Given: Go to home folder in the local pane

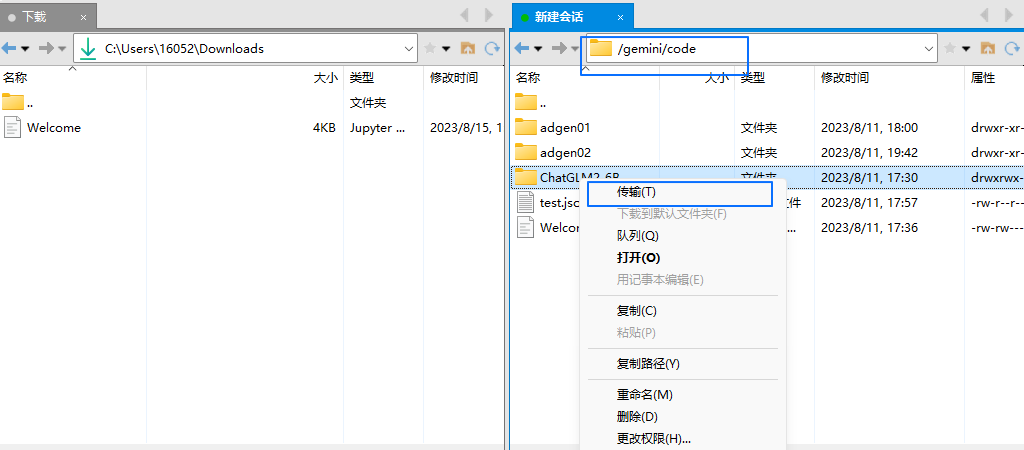Looking at the screenshot, I should (467, 48).
